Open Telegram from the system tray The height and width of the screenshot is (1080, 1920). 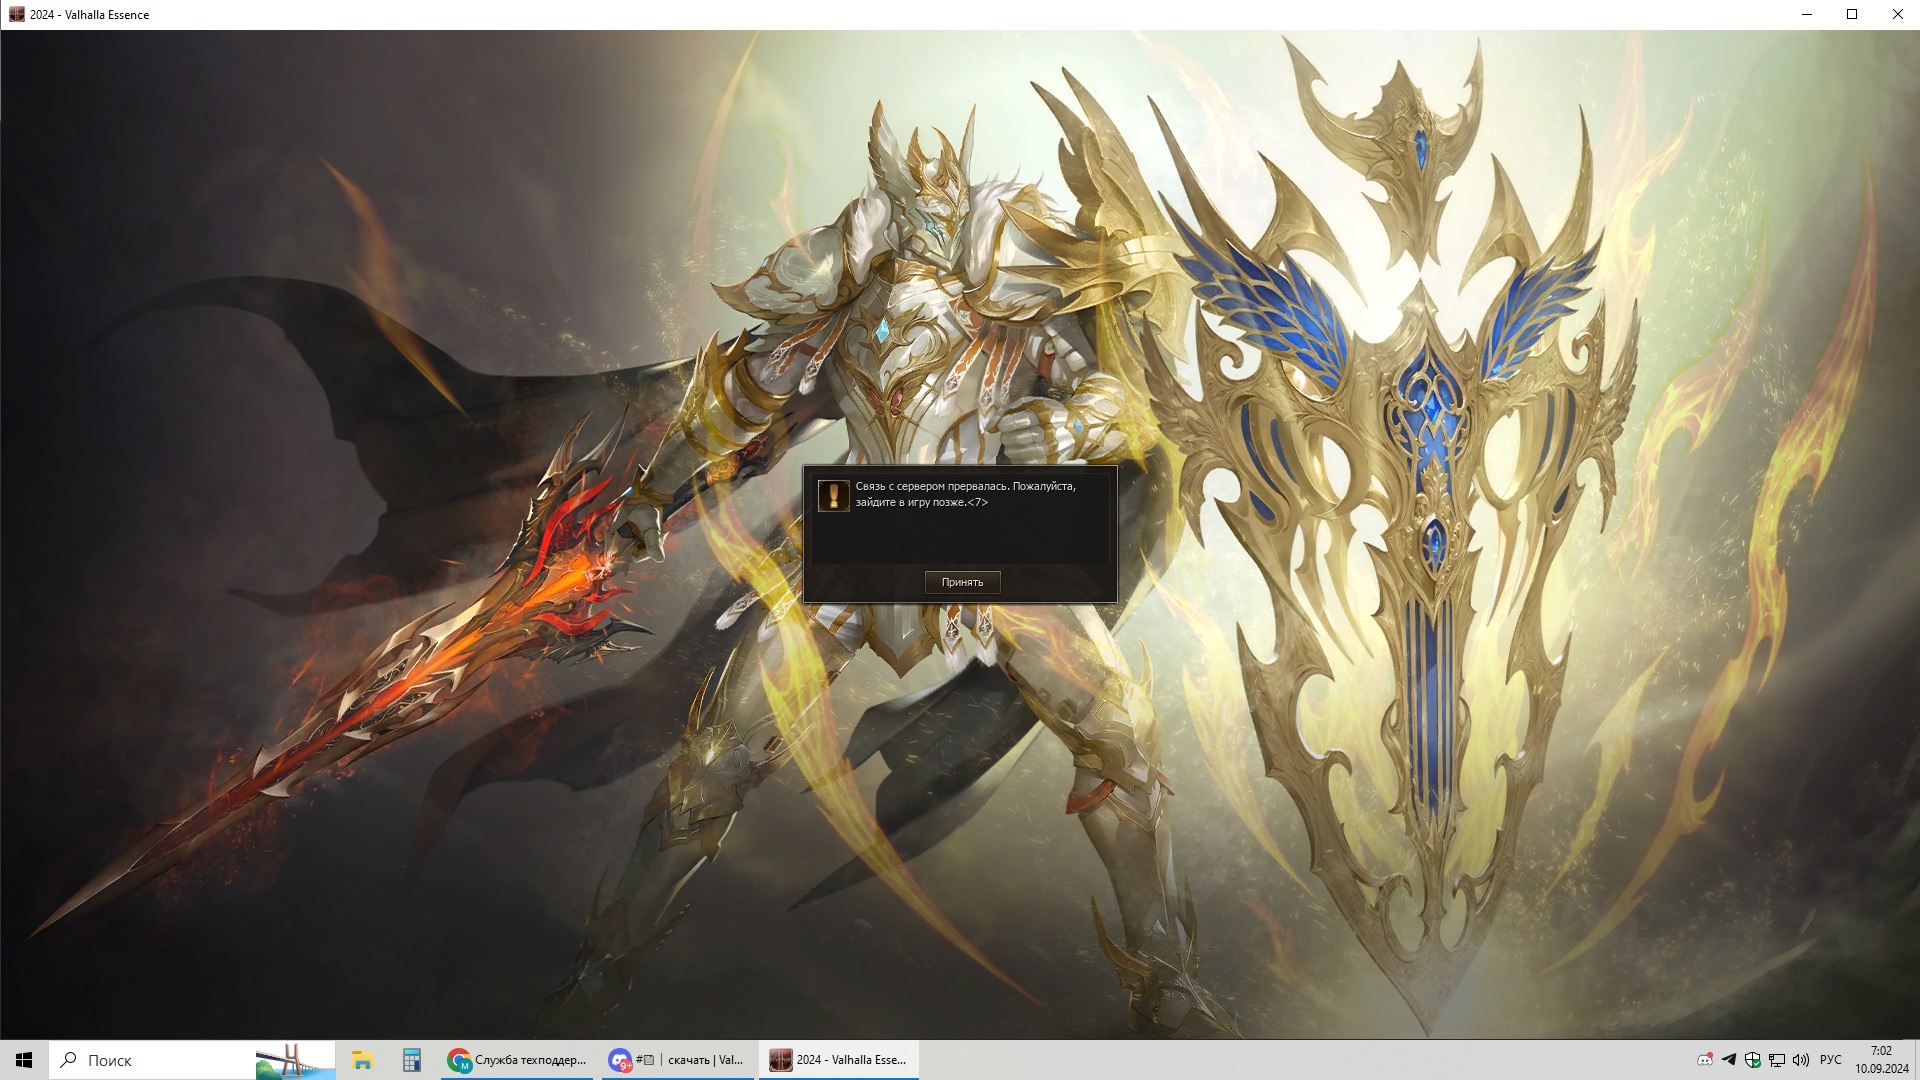pos(1729,1060)
